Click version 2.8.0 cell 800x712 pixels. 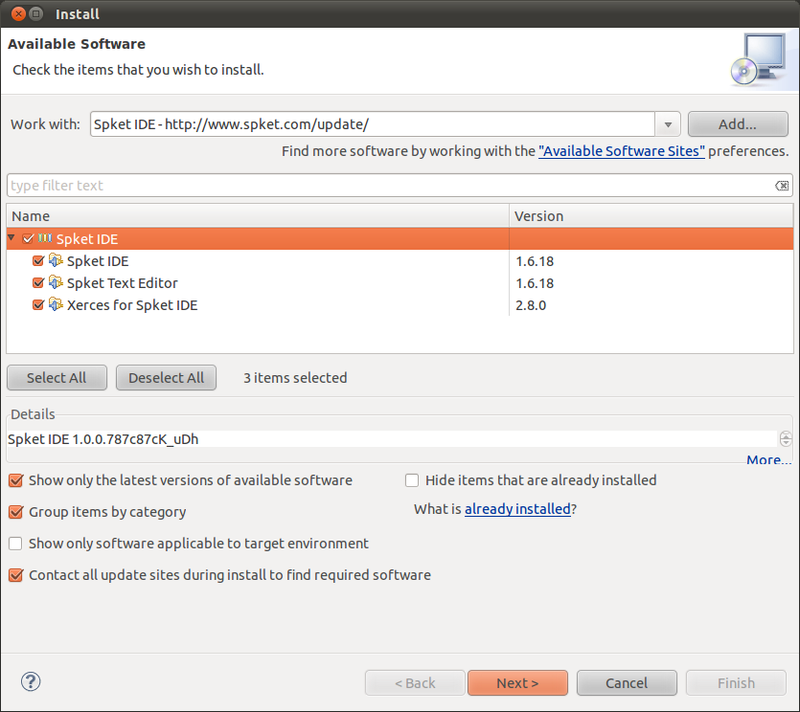point(531,305)
